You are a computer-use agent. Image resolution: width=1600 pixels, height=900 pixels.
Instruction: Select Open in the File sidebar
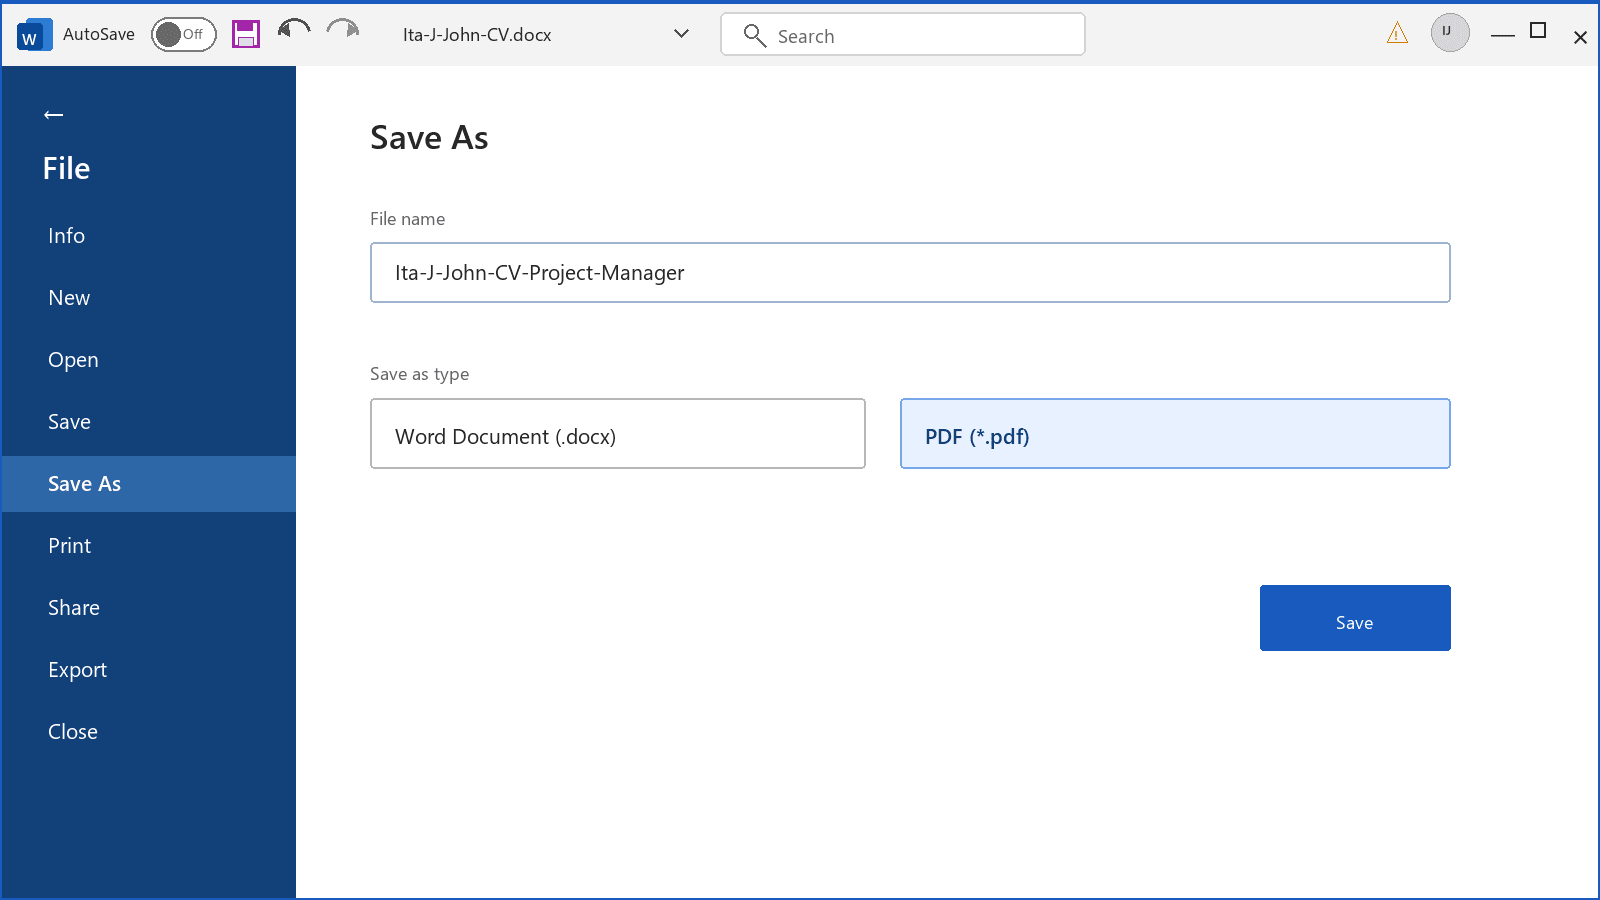coord(149,360)
